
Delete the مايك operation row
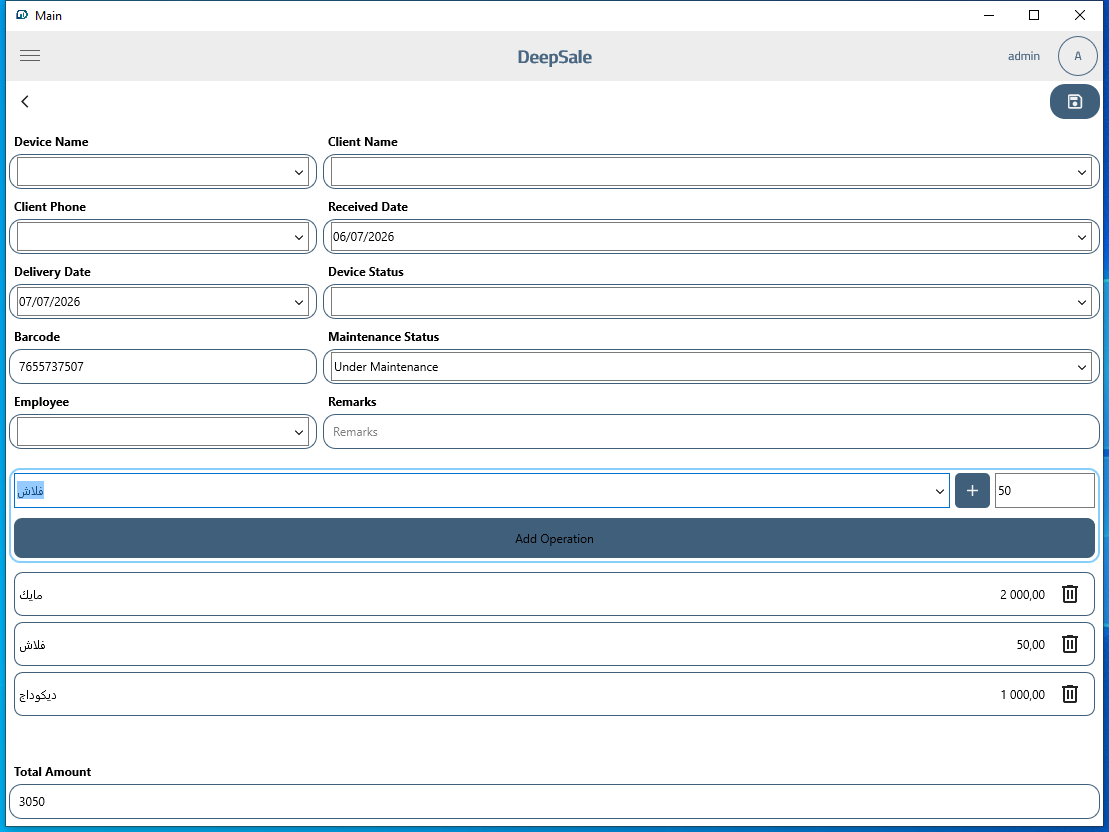(x=1069, y=594)
